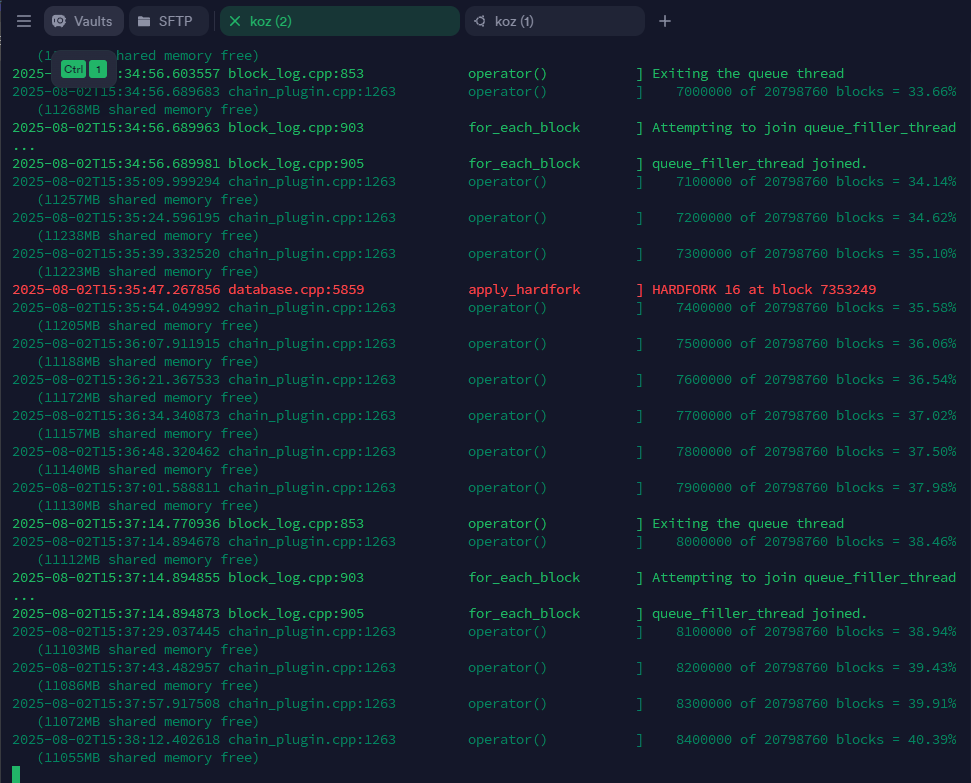Click the apply_hardfork function name

pos(524,290)
